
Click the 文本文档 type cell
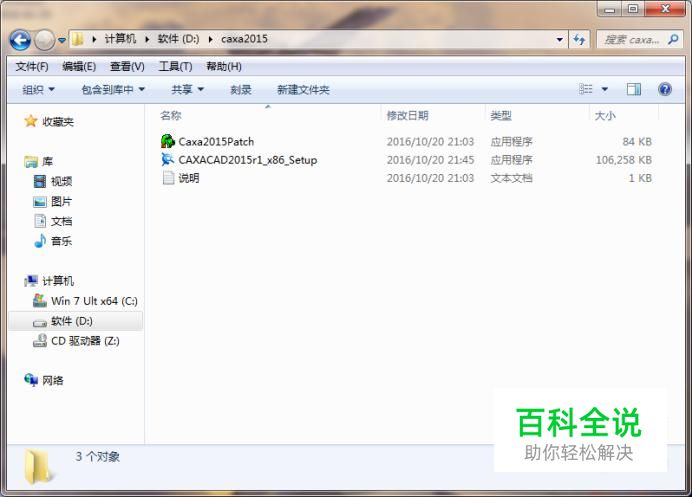511,178
